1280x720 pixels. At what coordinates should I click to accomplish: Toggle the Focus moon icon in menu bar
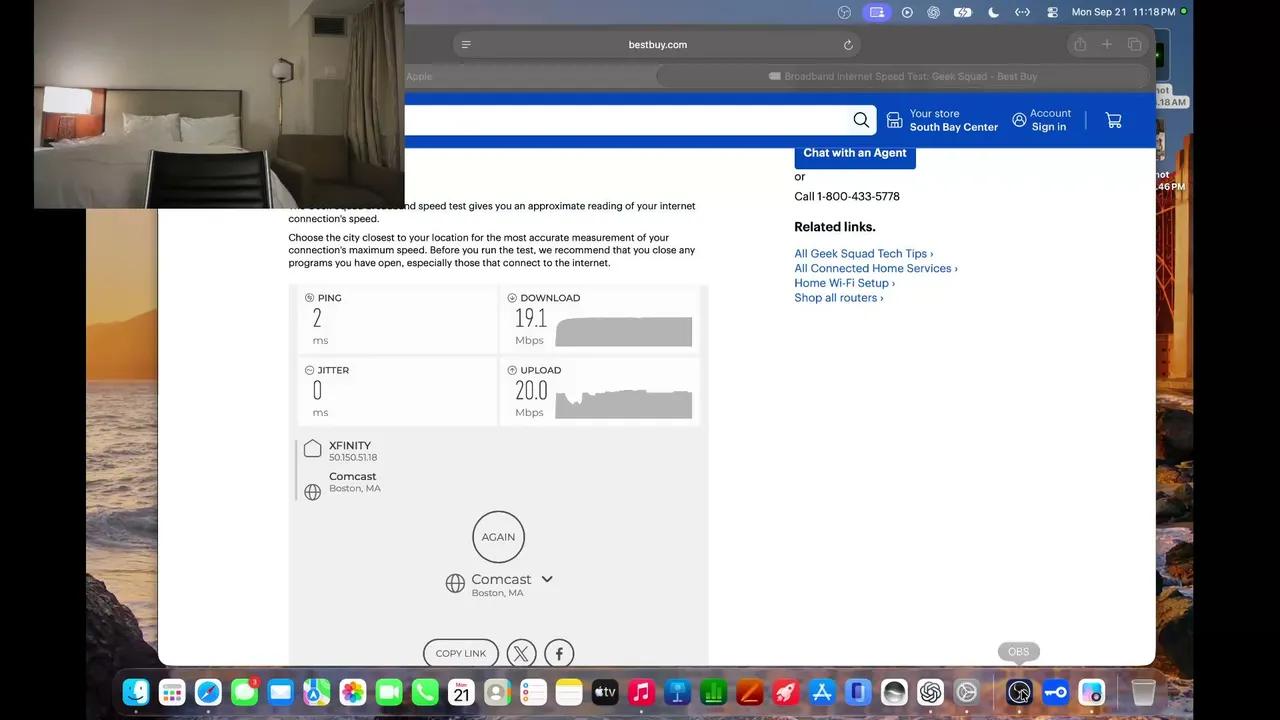tap(993, 12)
